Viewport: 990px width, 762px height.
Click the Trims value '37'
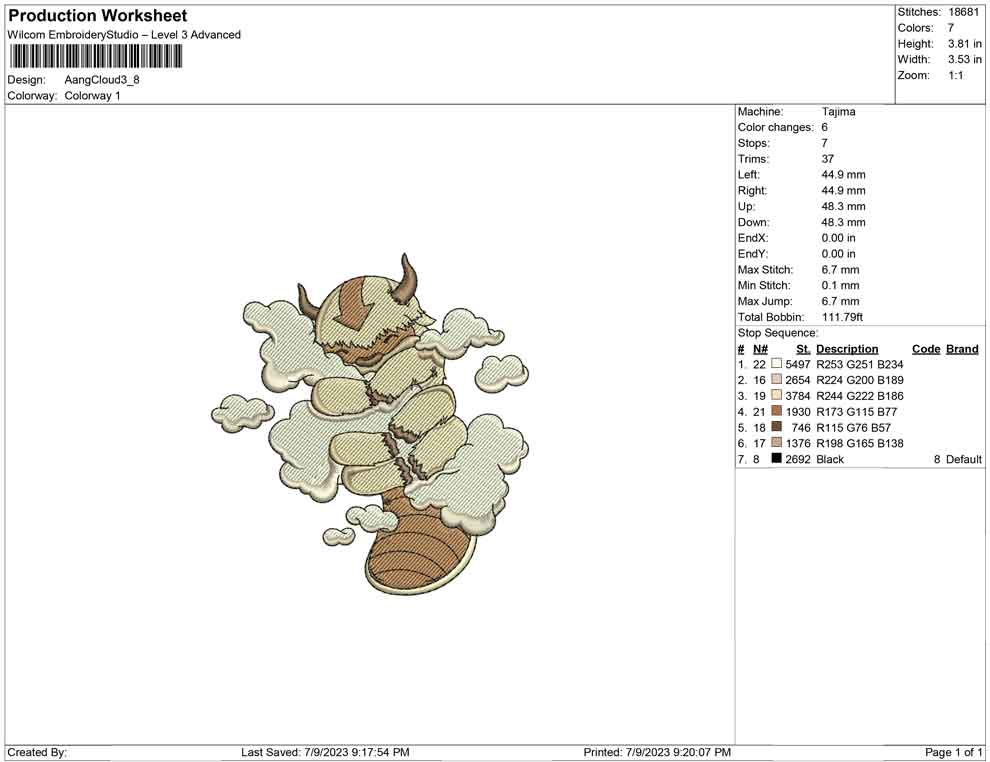[x=828, y=159]
